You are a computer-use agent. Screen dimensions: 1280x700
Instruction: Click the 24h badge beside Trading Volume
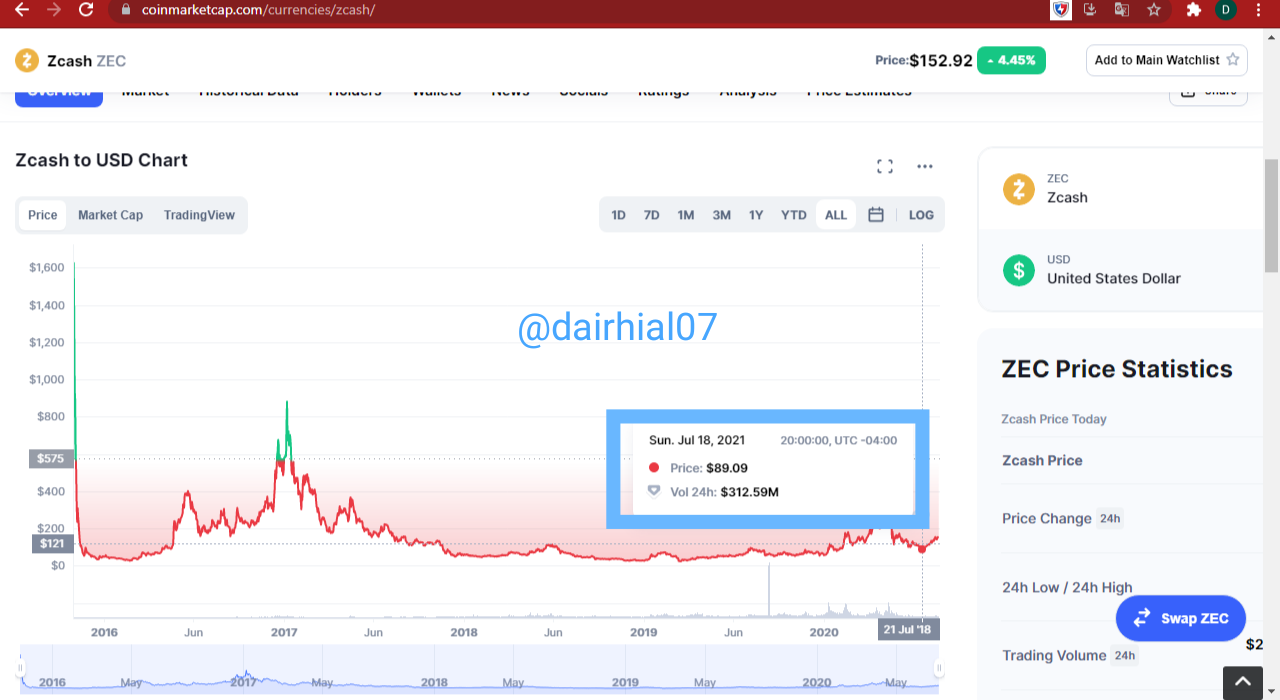point(1124,655)
